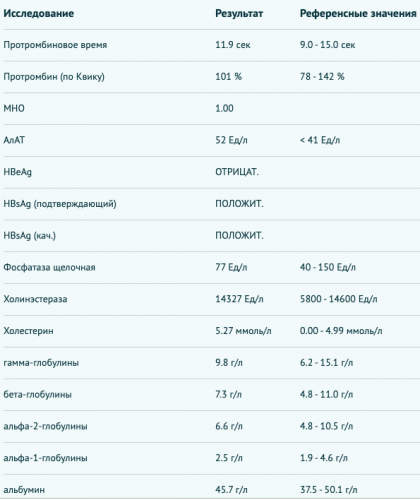Image resolution: width=420 pixels, height=500 pixels.
Task: Select бета-глобулины result 7.3 г/л
Action: click(229, 395)
